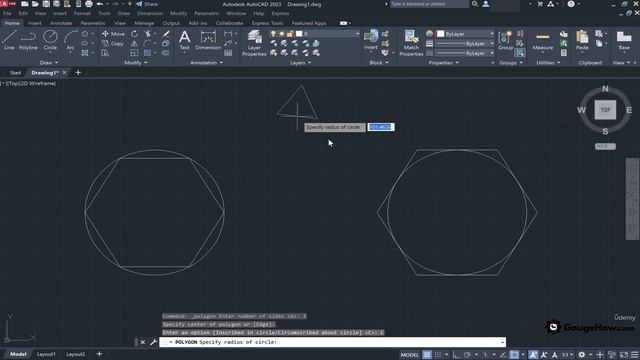640x360 pixels.
Task: Toggle Group Selection in Groups panel
Action: tap(520, 53)
